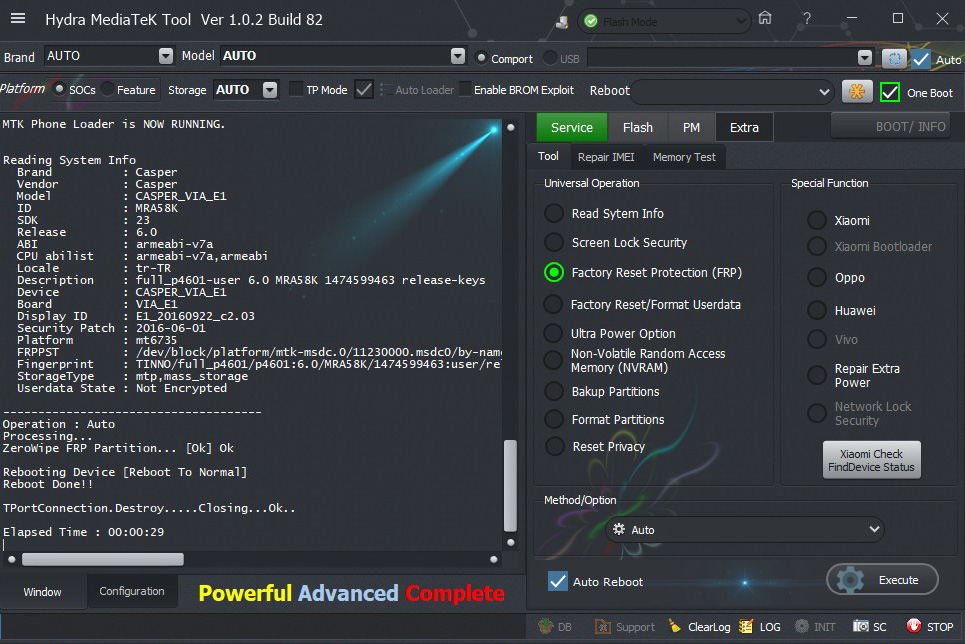This screenshot has width=965, height=644.
Task: Open the Memory Test sub-tab
Action: (x=684, y=157)
